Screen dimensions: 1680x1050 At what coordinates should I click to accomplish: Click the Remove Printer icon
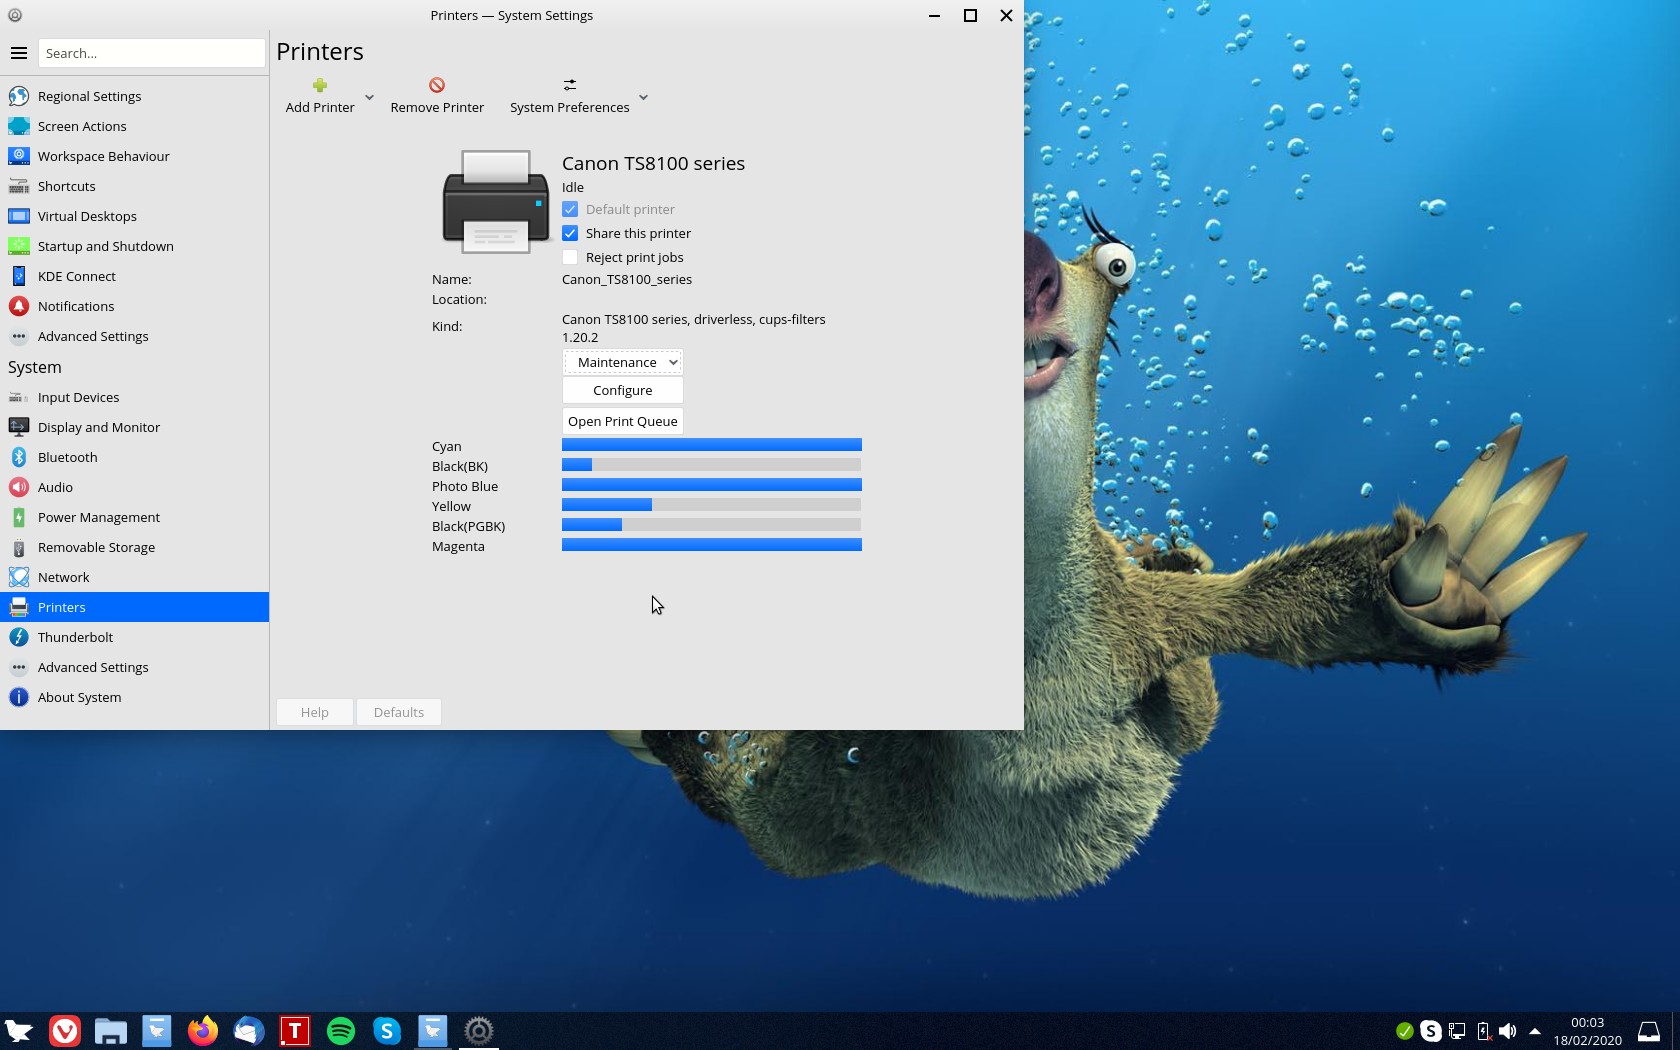437,86
